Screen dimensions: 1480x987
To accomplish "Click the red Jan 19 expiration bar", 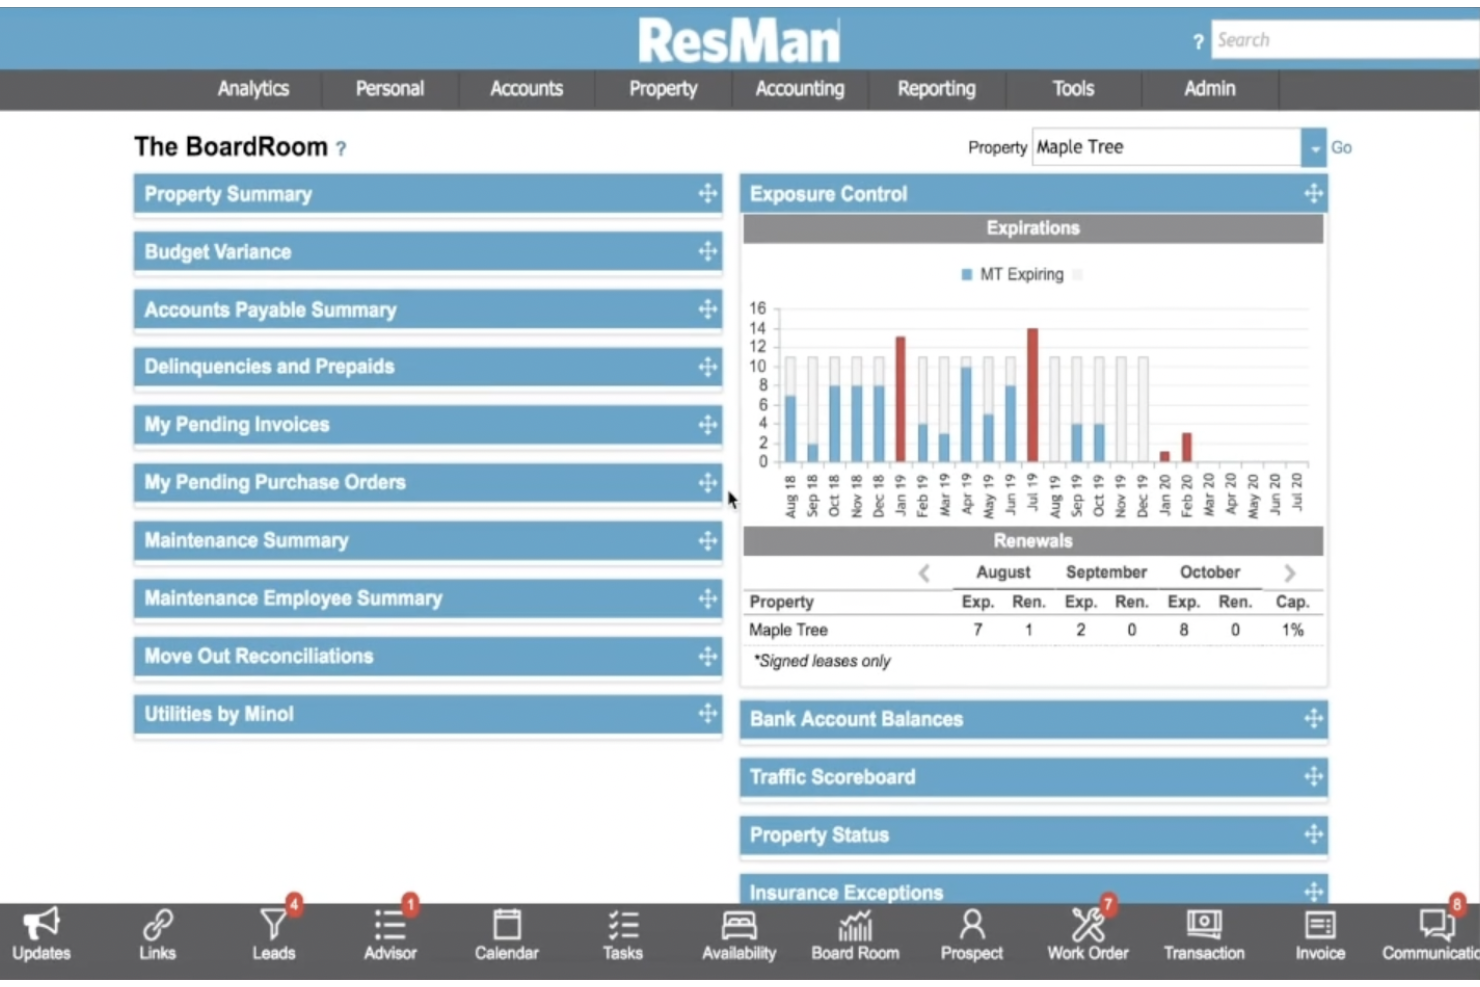I will 900,399.
